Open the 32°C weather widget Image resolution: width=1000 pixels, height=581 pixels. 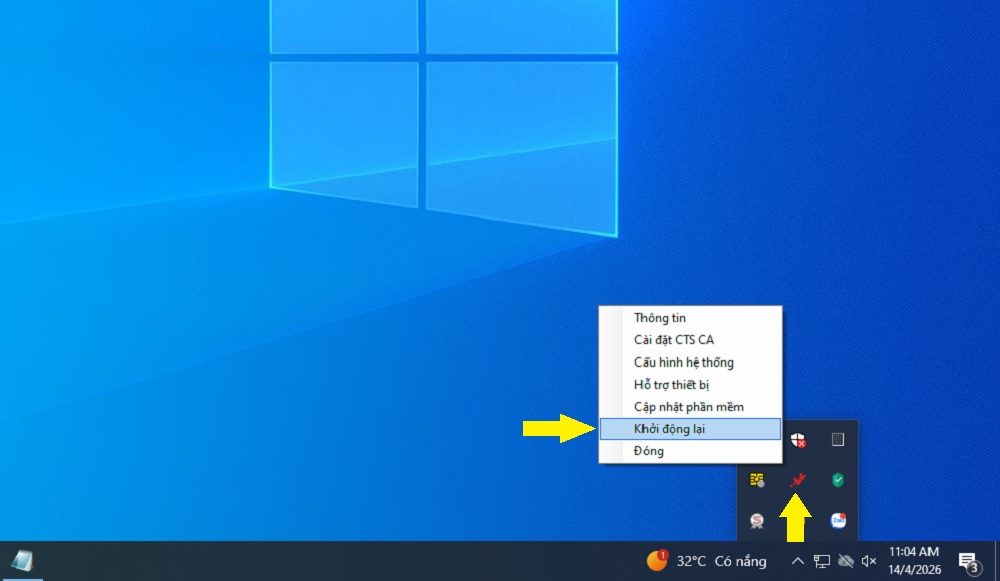pos(706,561)
